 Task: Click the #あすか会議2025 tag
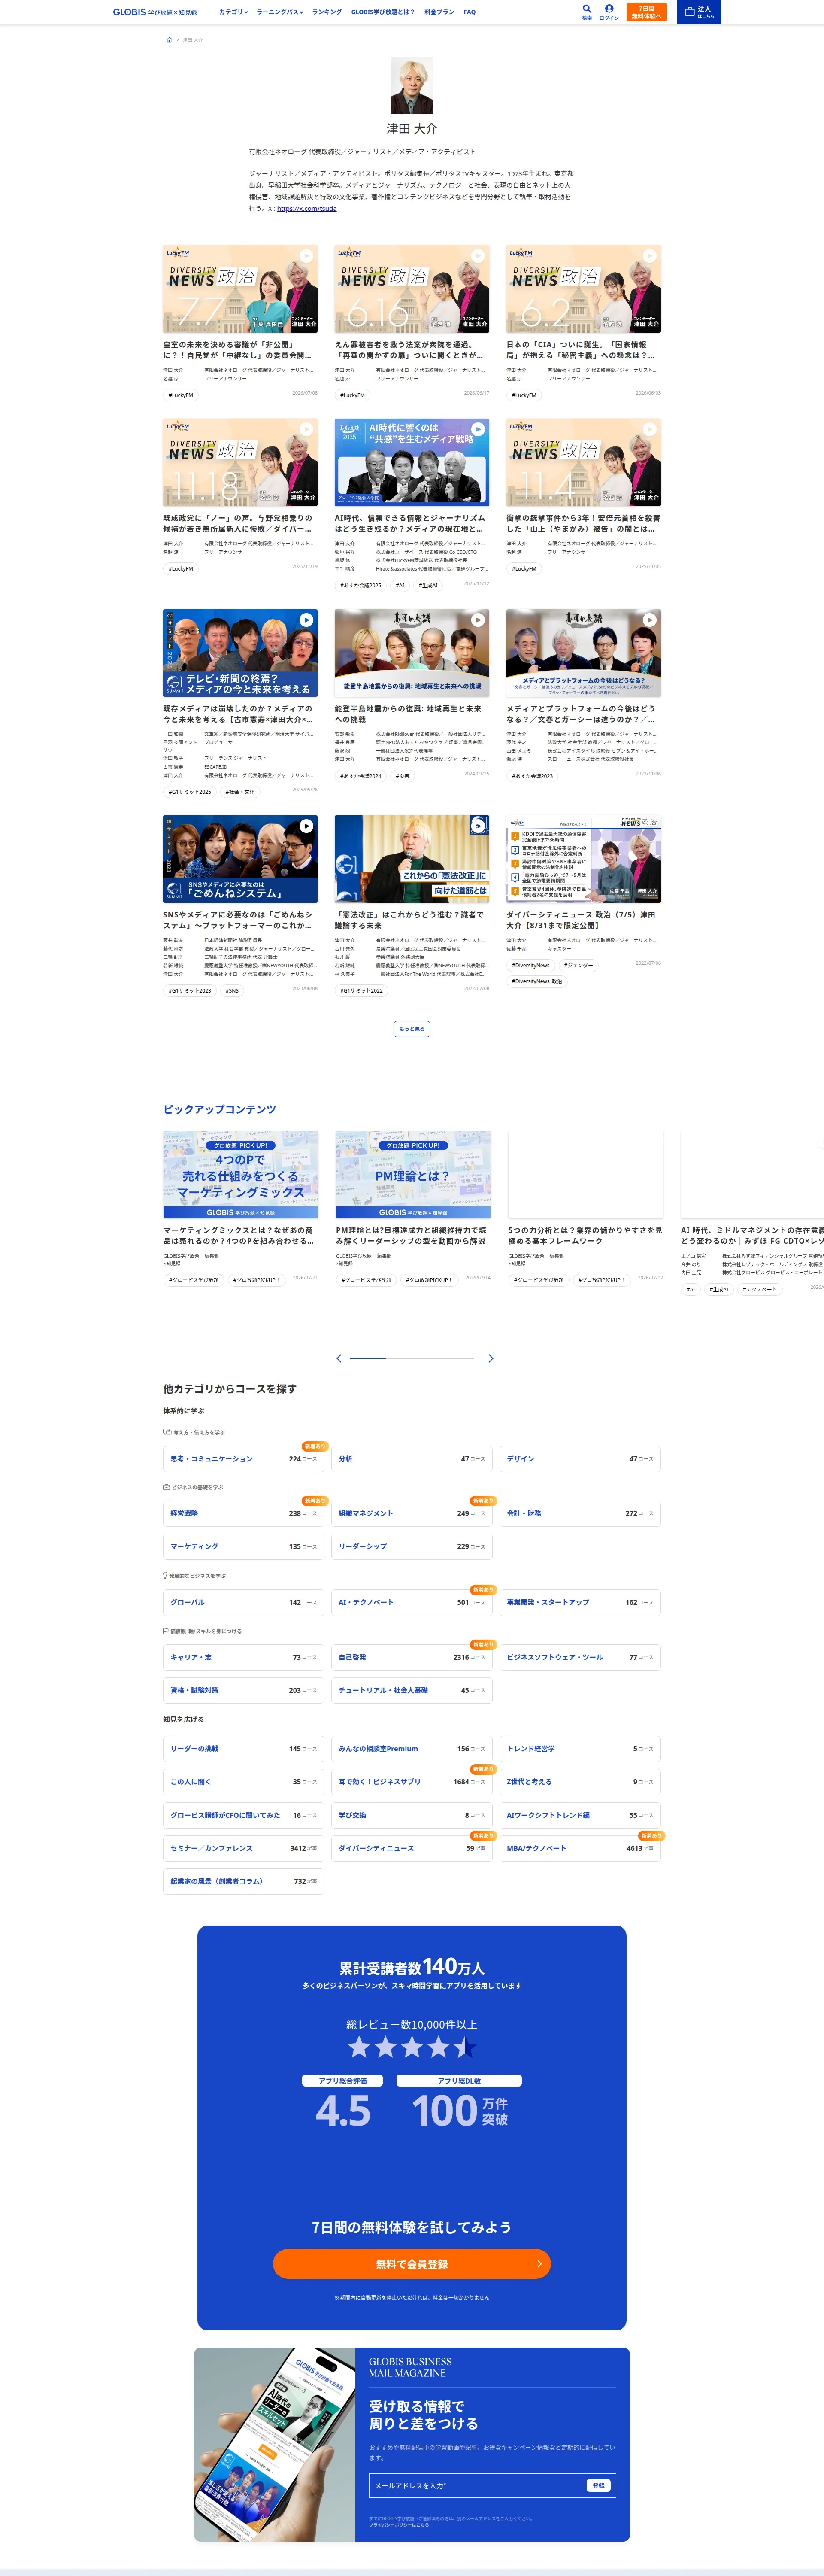tap(361, 585)
